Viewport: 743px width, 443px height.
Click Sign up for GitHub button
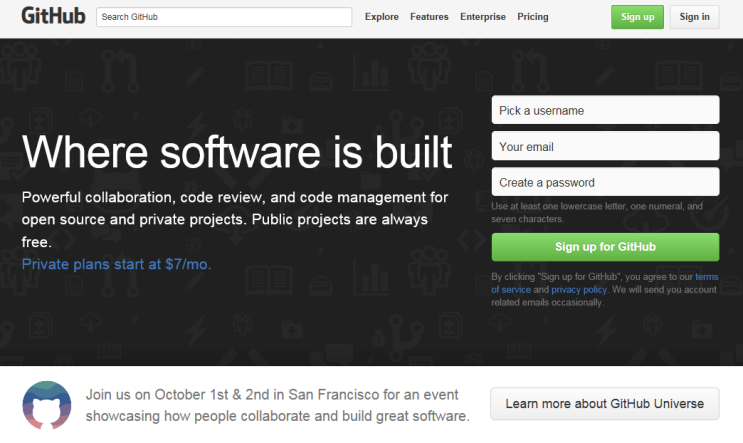click(605, 247)
